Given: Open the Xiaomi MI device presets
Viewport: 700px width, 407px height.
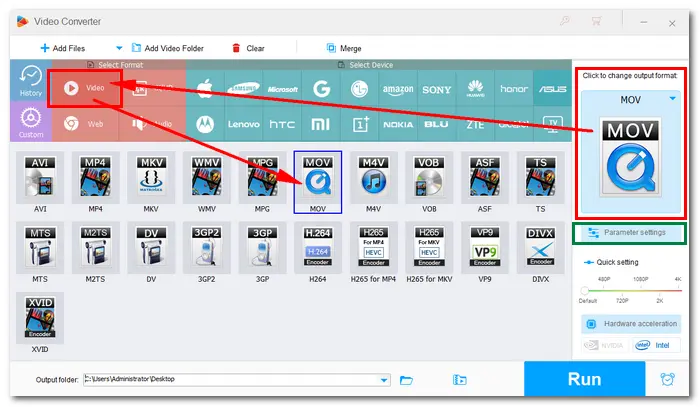Looking at the screenshot, I should pyautogui.click(x=321, y=124).
